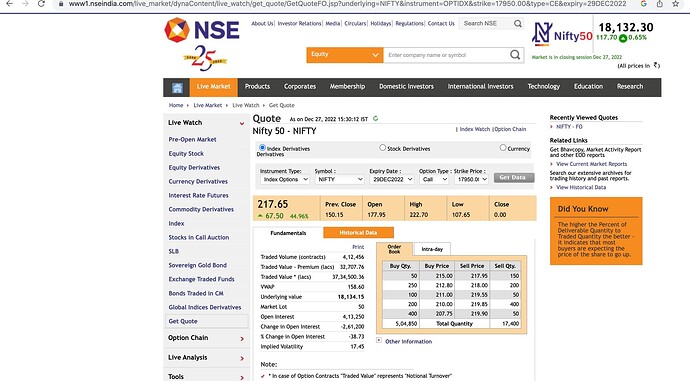The height and width of the screenshot is (381, 690).
Task: Open the International Investors menu
Action: coord(481,87)
